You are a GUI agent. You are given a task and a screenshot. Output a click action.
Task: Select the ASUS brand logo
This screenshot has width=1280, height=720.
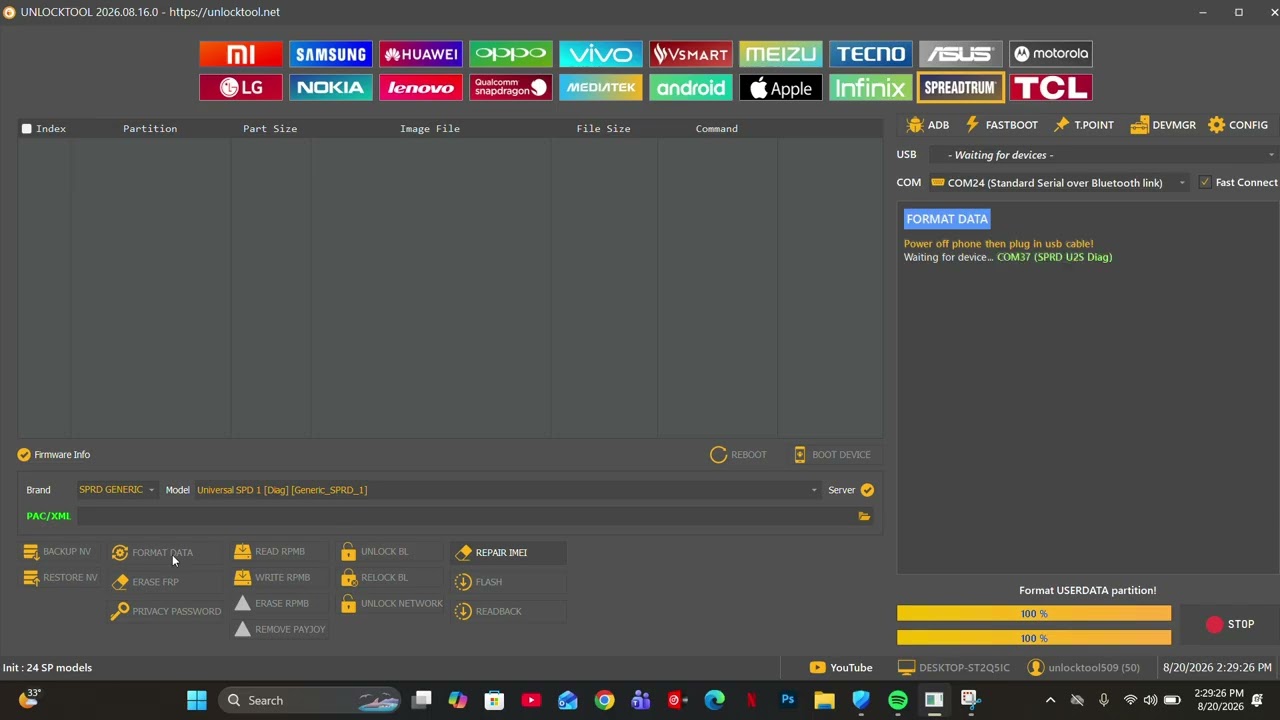(961, 54)
